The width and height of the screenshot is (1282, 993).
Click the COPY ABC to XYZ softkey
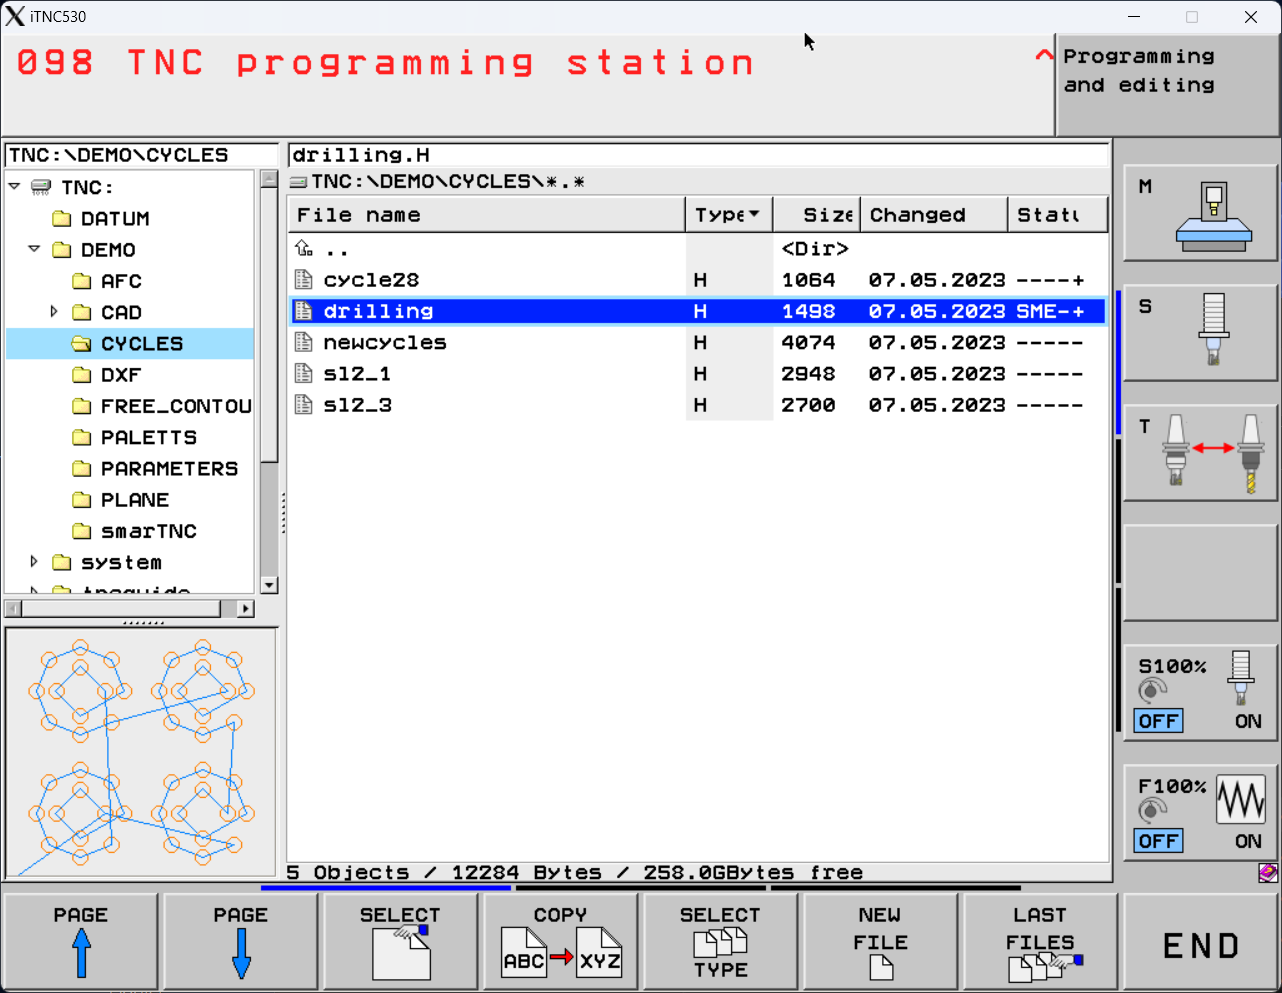click(x=561, y=942)
